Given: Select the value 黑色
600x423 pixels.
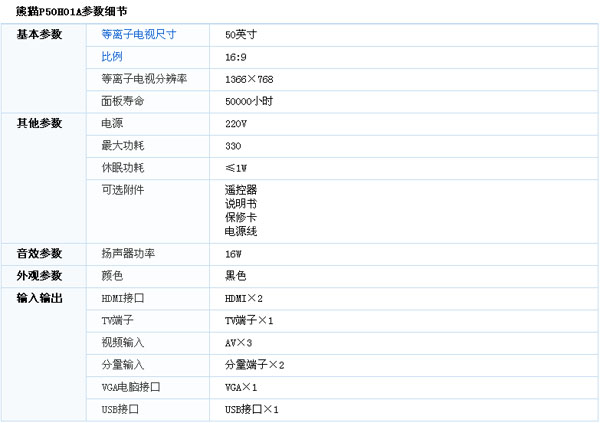Looking at the screenshot, I should coord(235,276).
